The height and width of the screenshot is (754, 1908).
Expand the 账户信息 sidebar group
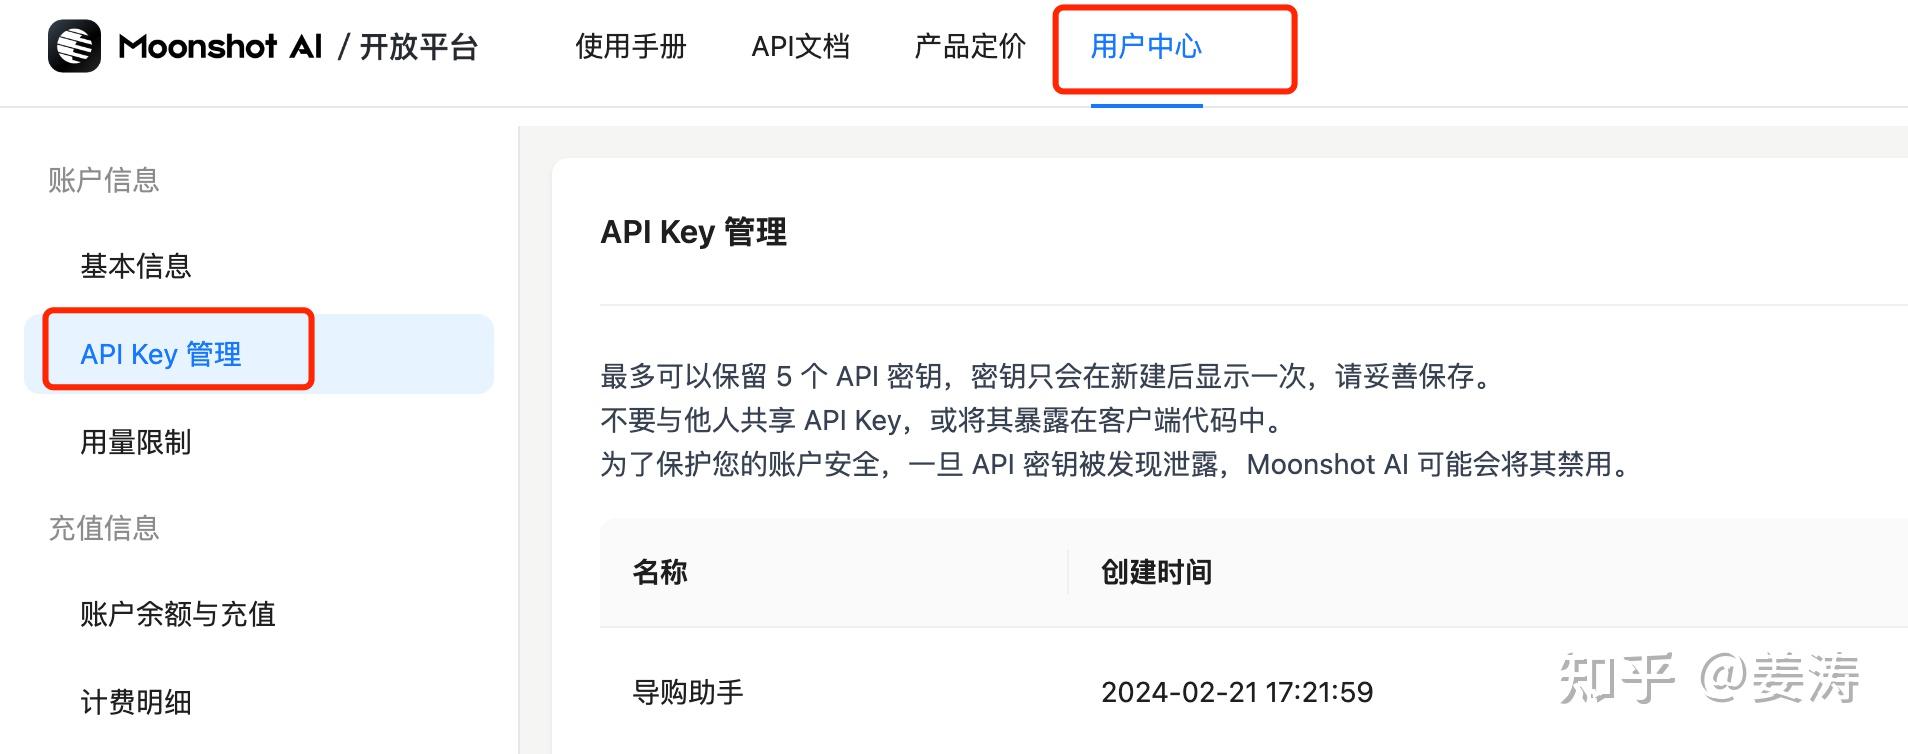[x=102, y=180]
